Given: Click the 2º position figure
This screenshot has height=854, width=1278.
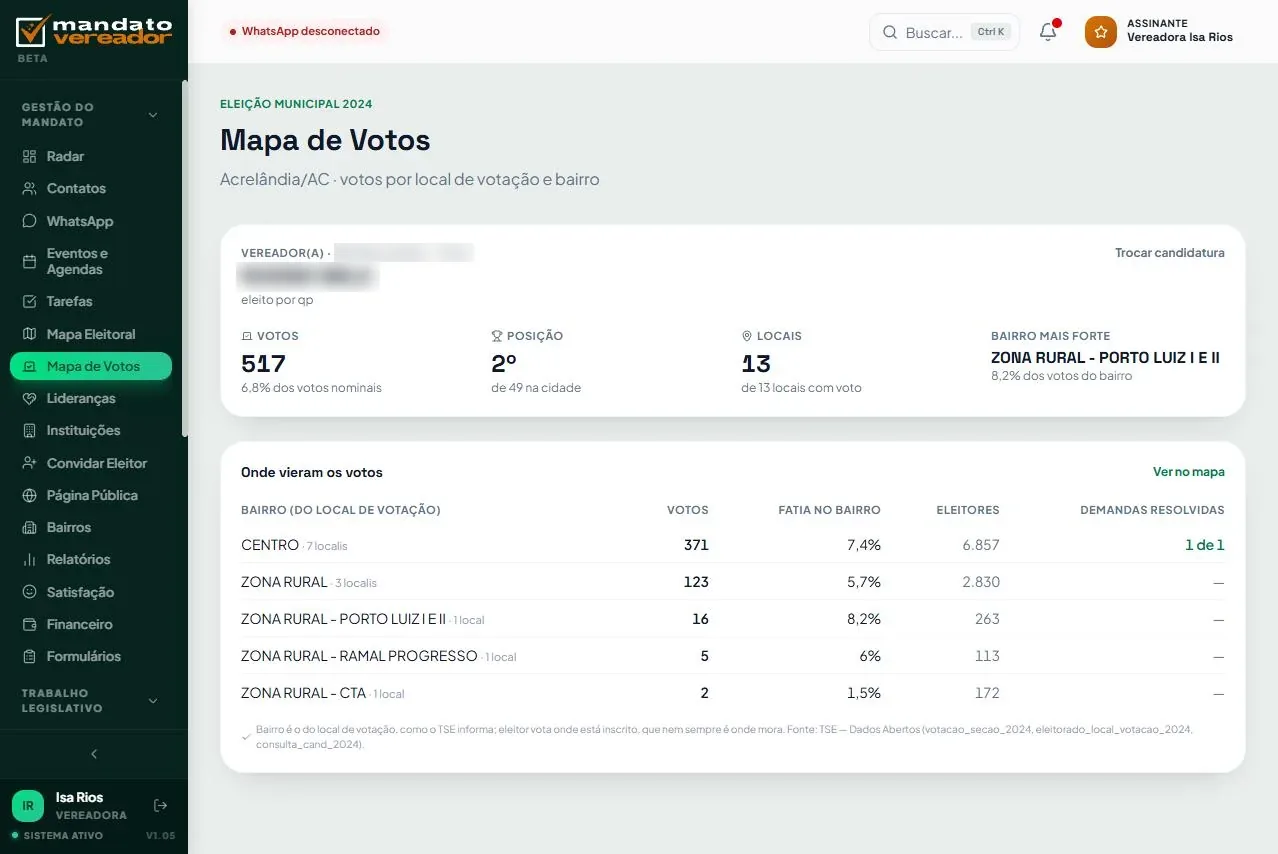Looking at the screenshot, I should [x=504, y=363].
